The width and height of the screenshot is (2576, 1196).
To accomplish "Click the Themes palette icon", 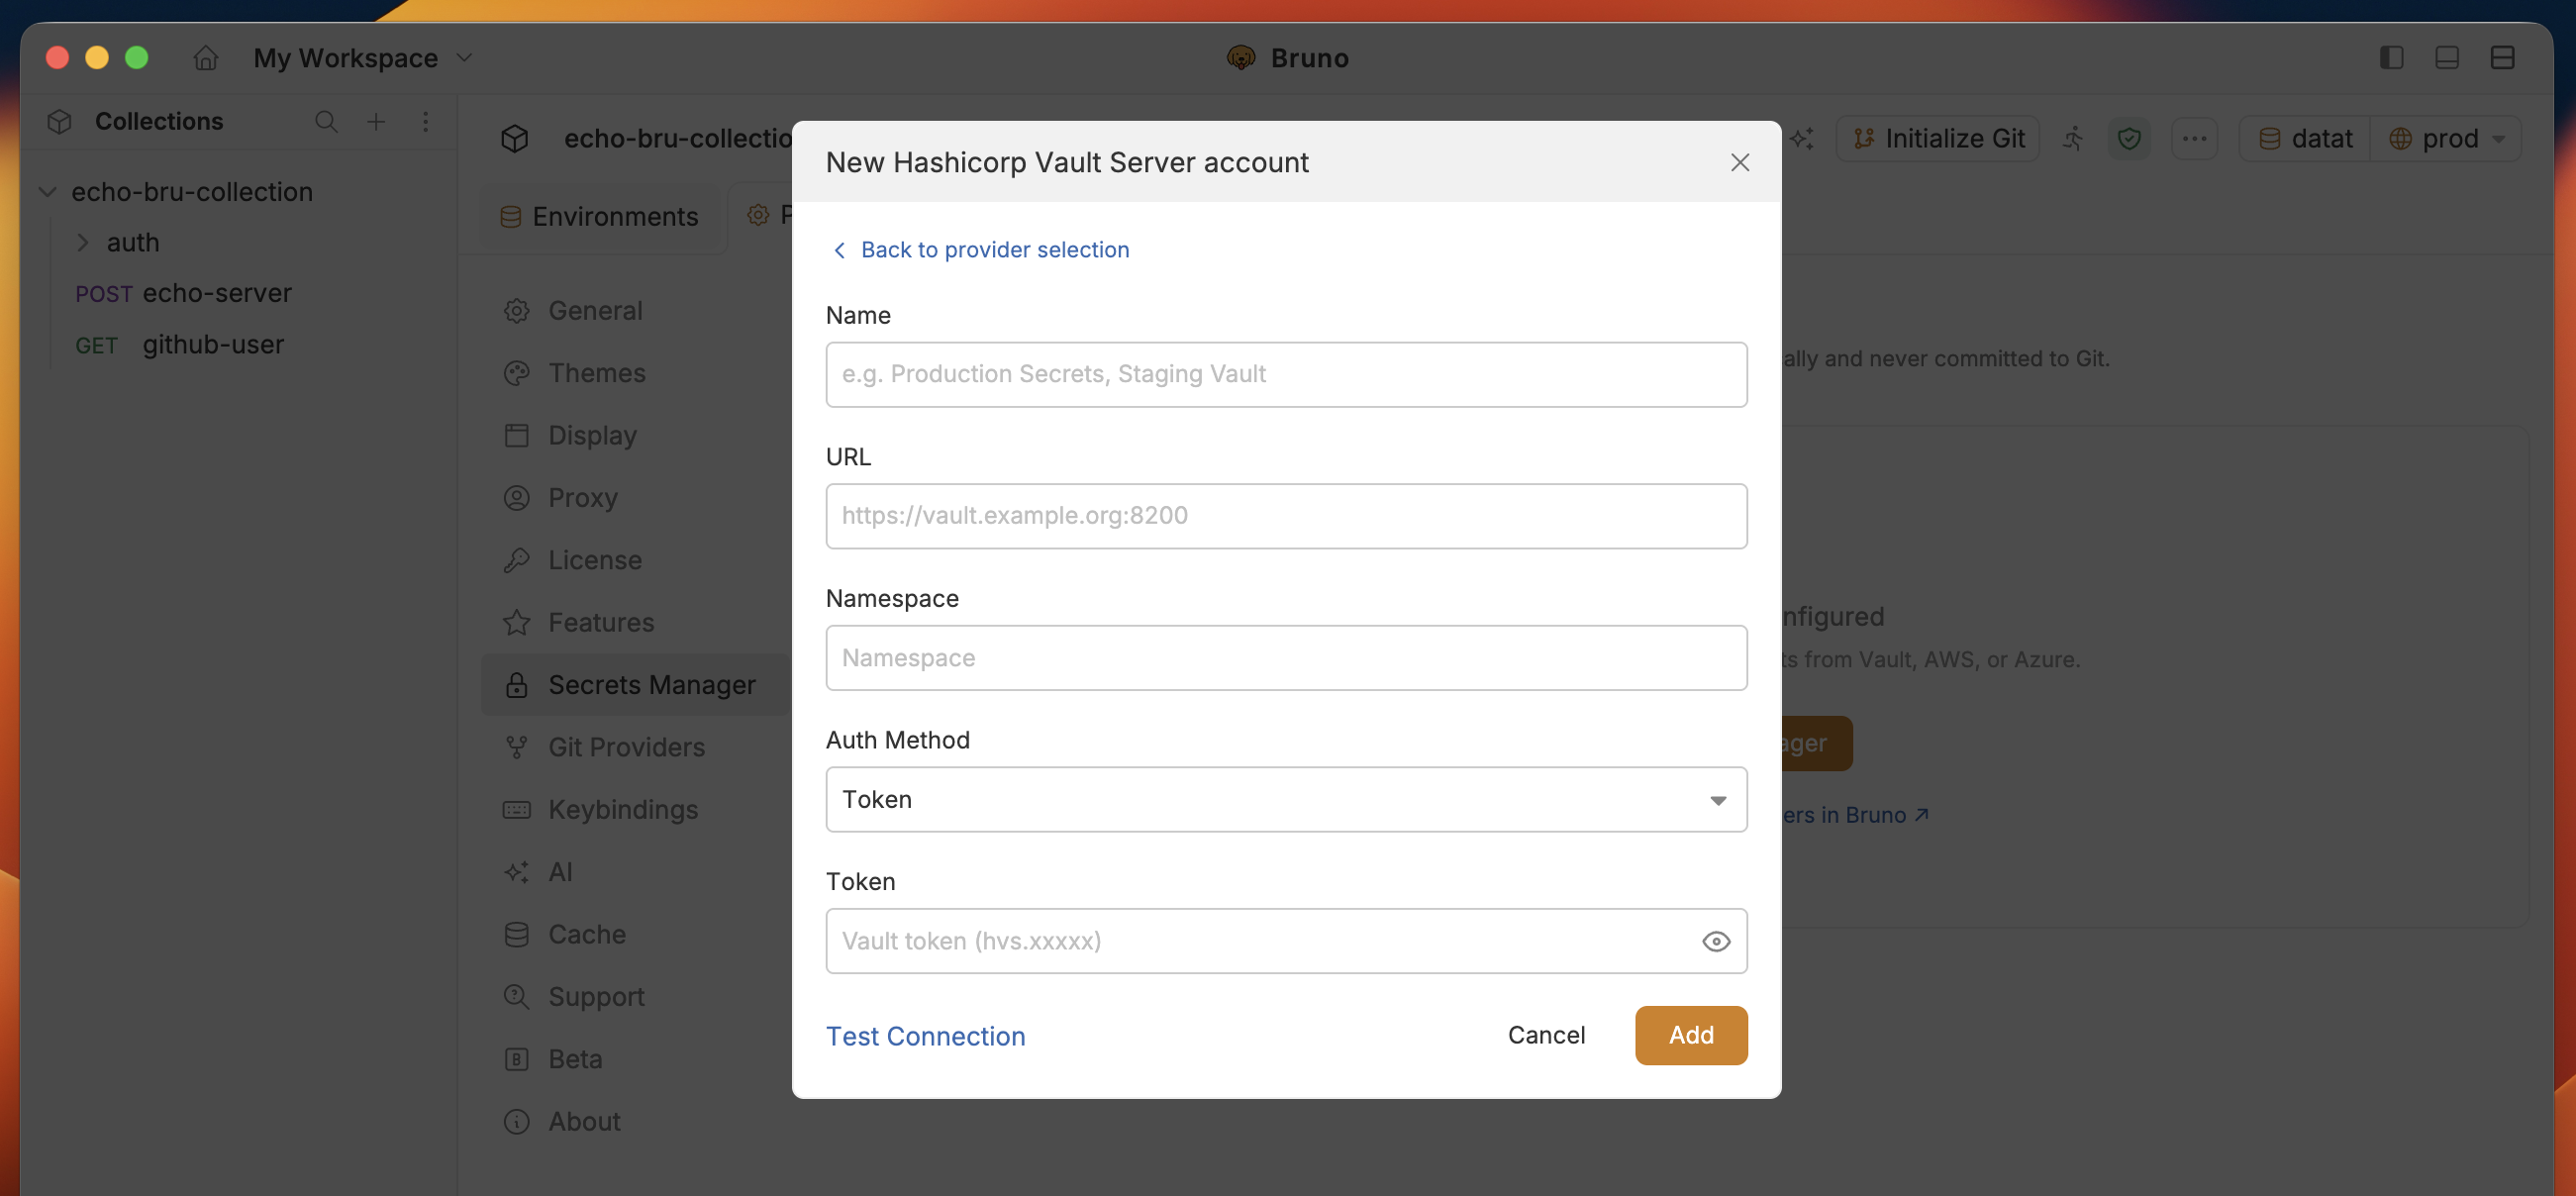I will (x=517, y=374).
